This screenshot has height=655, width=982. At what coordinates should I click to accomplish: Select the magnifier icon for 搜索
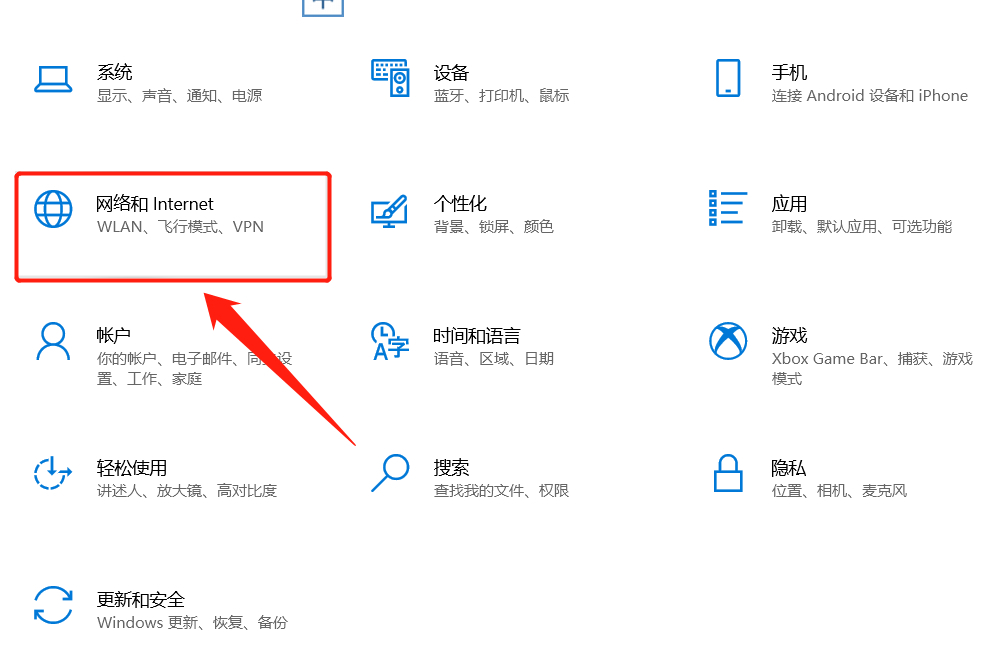(x=389, y=473)
